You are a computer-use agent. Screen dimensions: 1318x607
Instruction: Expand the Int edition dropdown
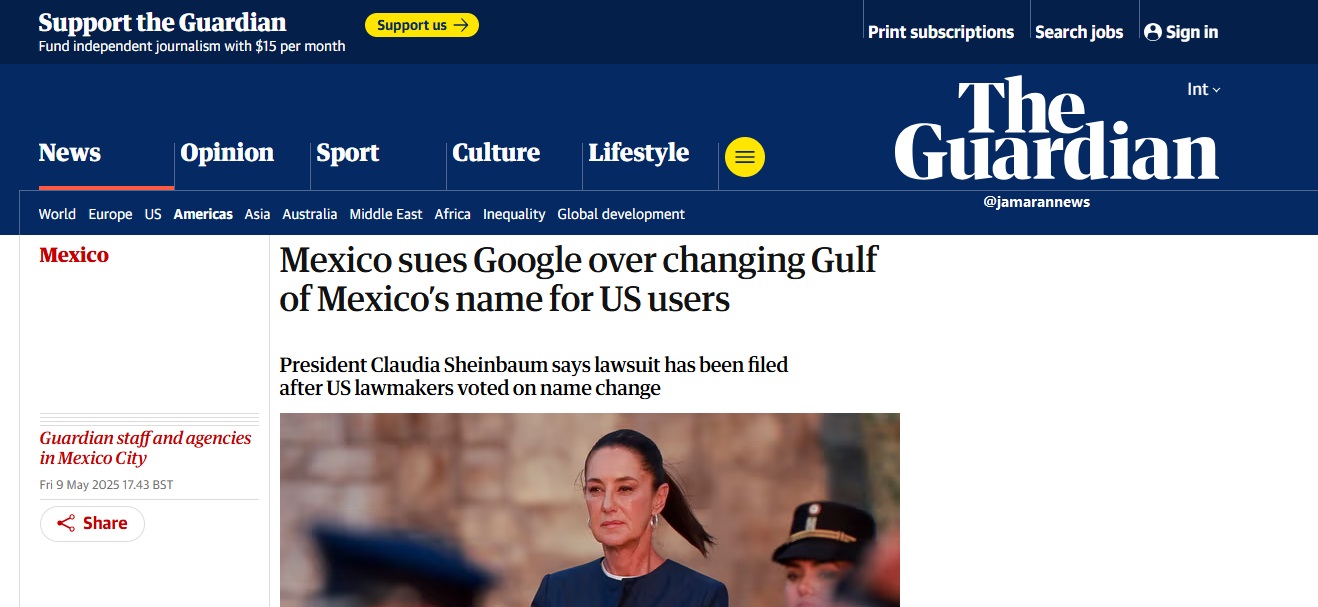pyautogui.click(x=1203, y=90)
